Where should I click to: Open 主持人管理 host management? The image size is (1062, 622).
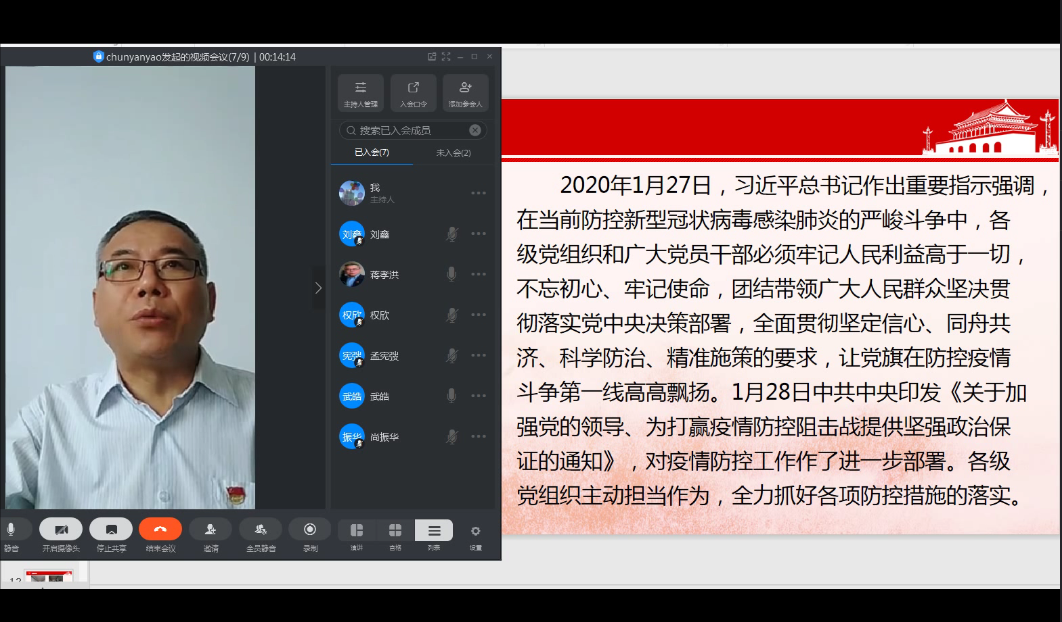pos(361,91)
